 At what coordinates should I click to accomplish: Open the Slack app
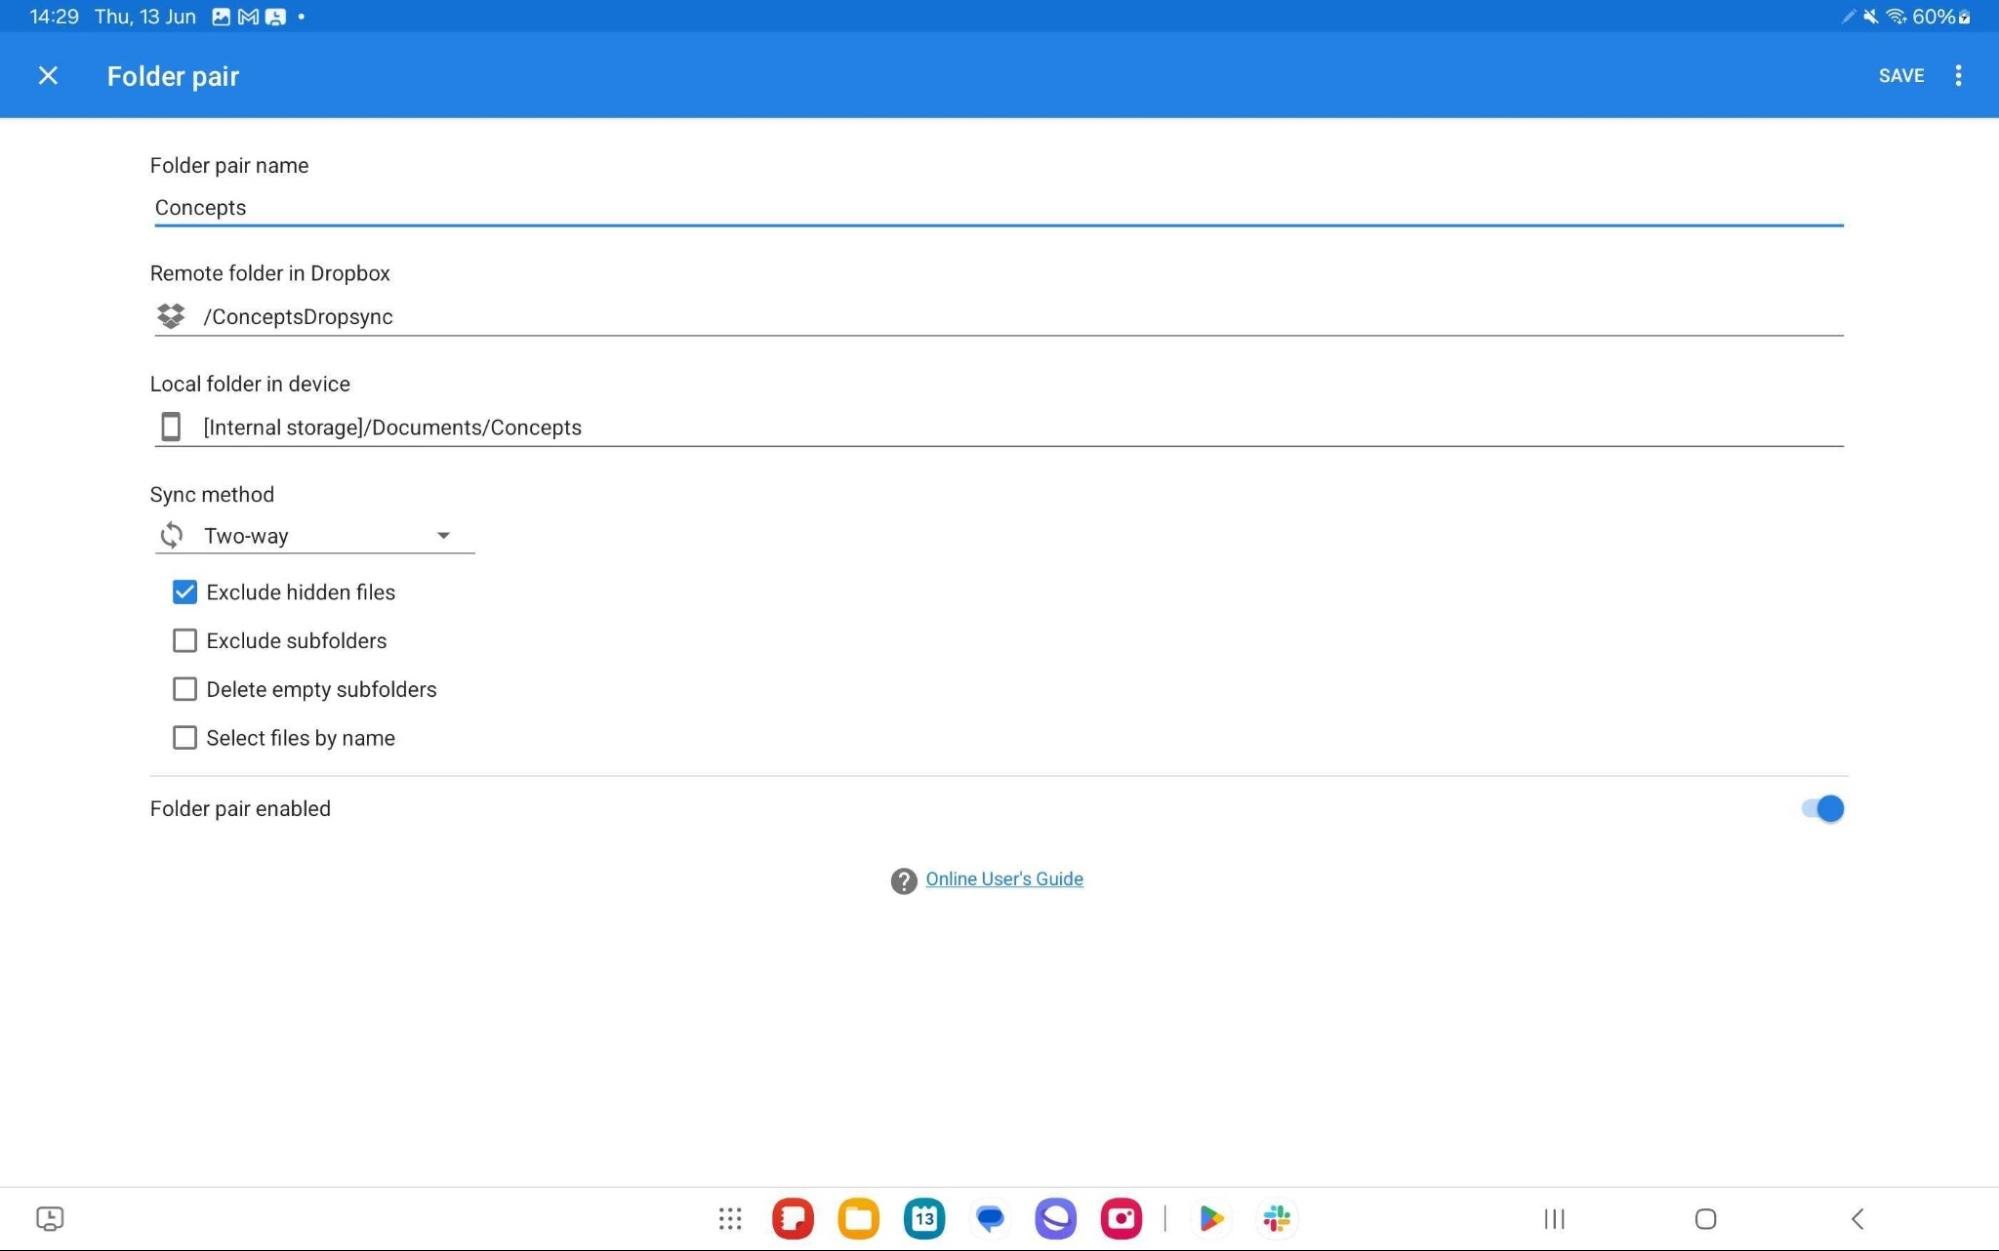click(1277, 1218)
